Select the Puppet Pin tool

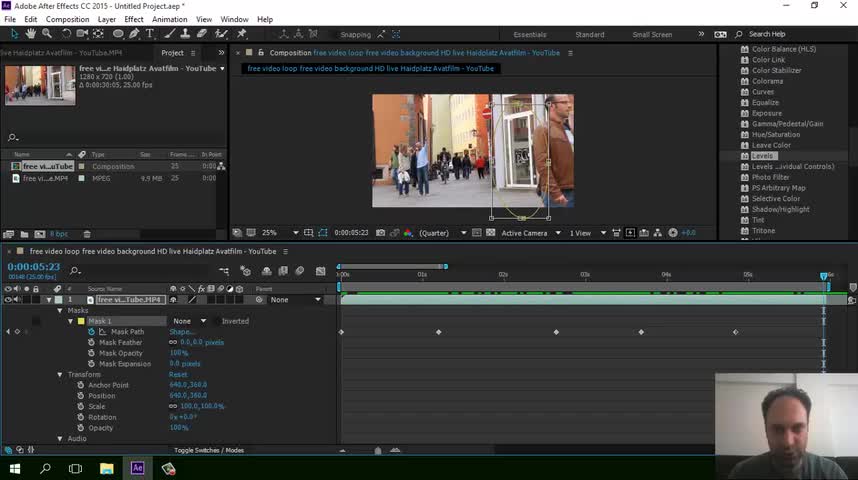pyautogui.click(x=241, y=34)
